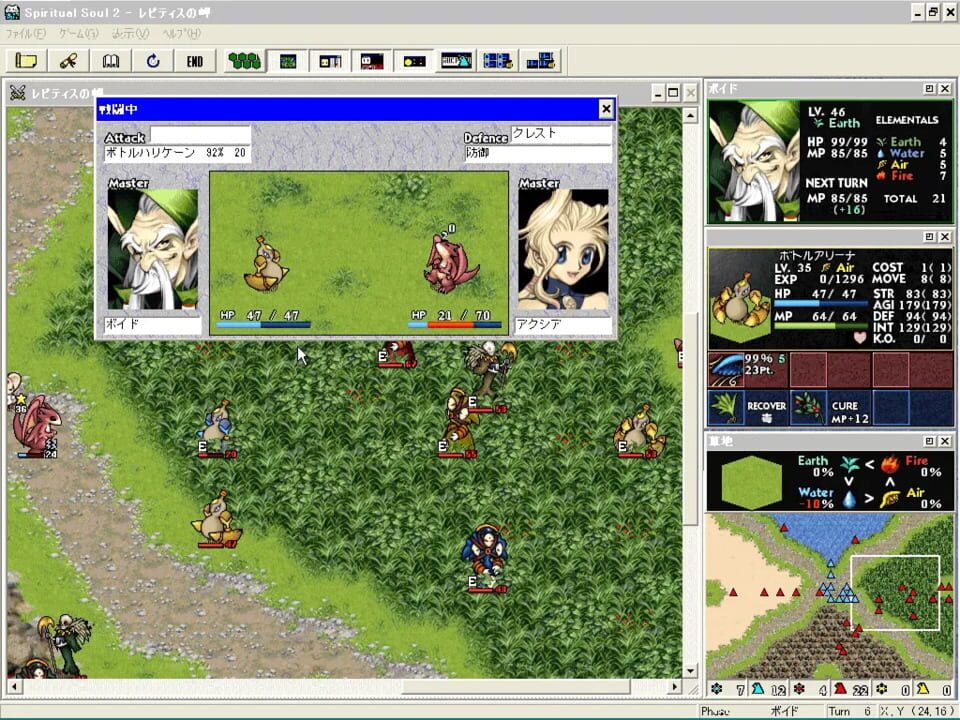Viewport: 960px width, 720px height.
Task: Click the blue robed unit on the map
Action: click(485, 551)
